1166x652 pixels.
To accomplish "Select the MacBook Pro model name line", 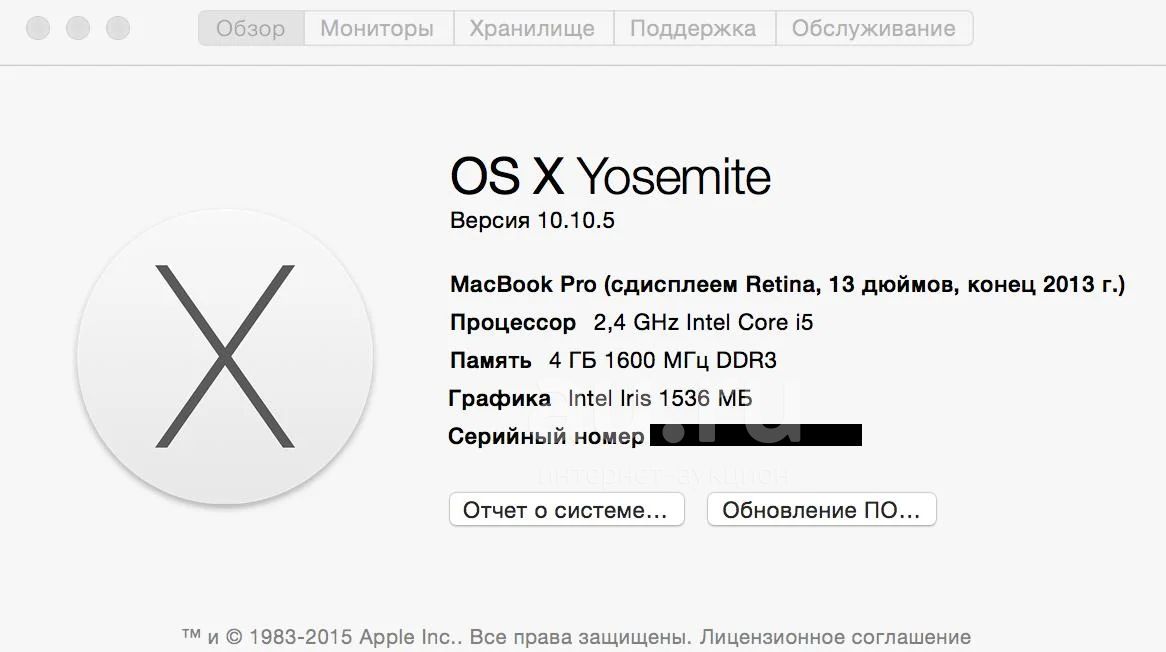I will 787,284.
